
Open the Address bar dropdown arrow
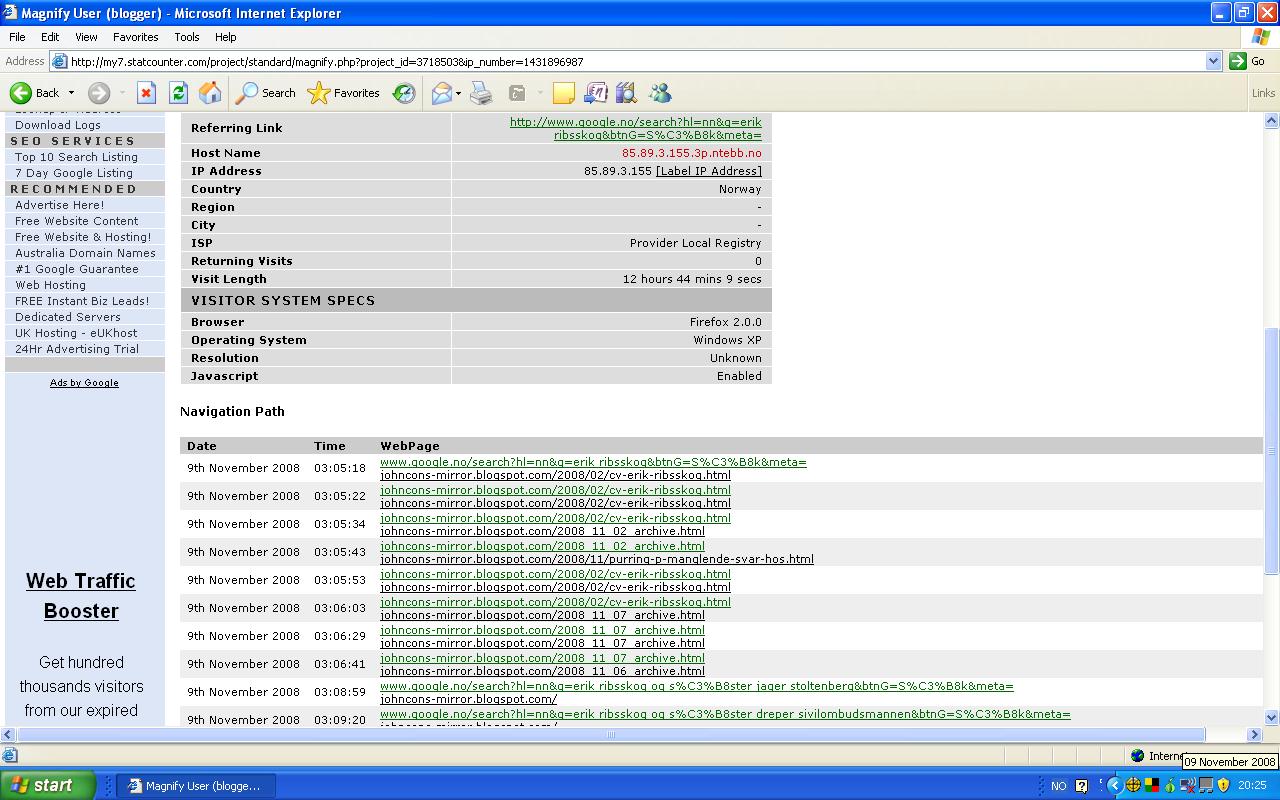(x=1213, y=61)
